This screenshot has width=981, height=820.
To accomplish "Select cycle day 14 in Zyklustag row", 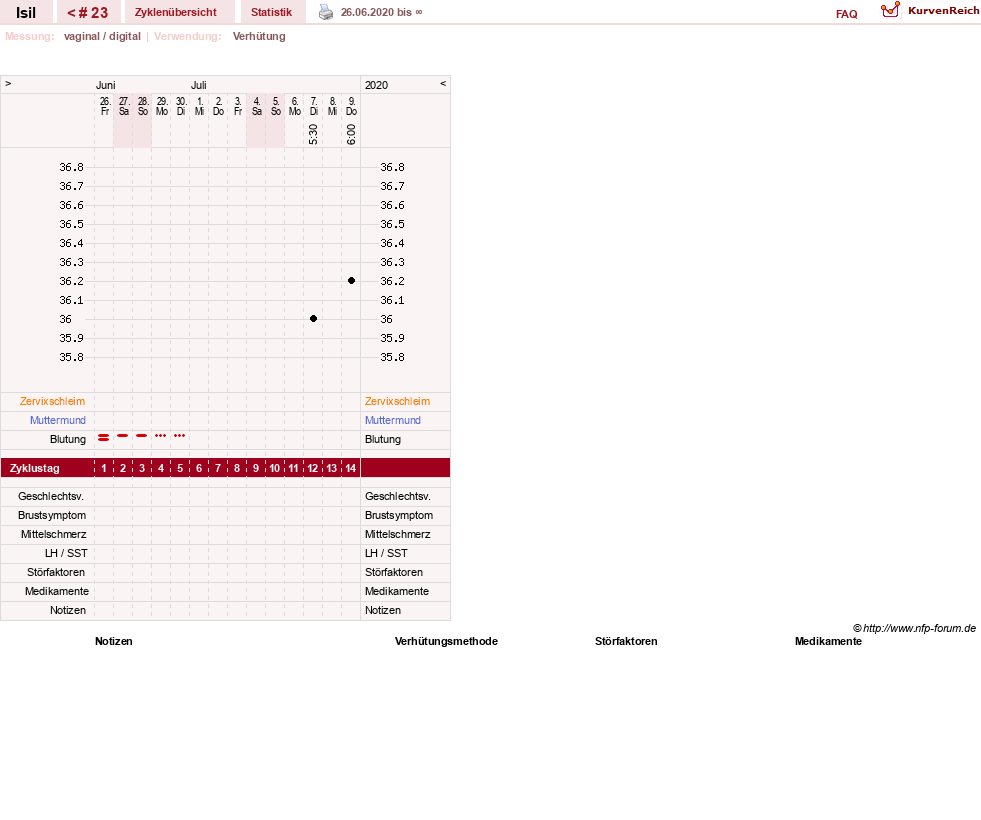I will coord(351,468).
